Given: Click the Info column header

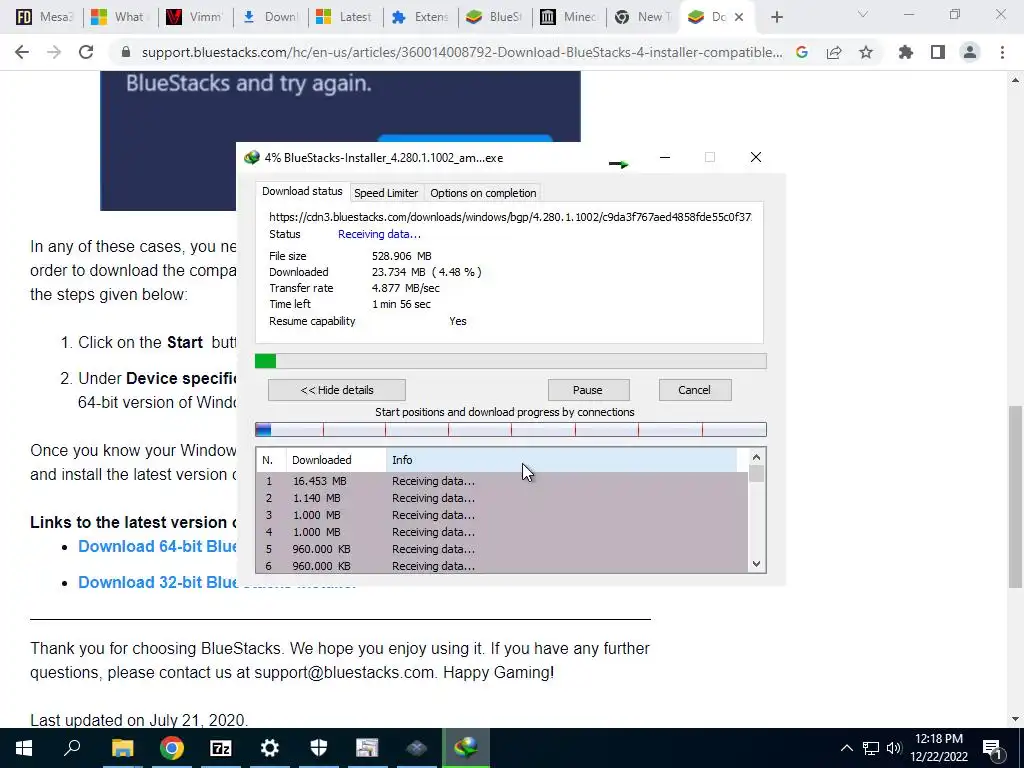Looking at the screenshot, I should tap(562, 460).
